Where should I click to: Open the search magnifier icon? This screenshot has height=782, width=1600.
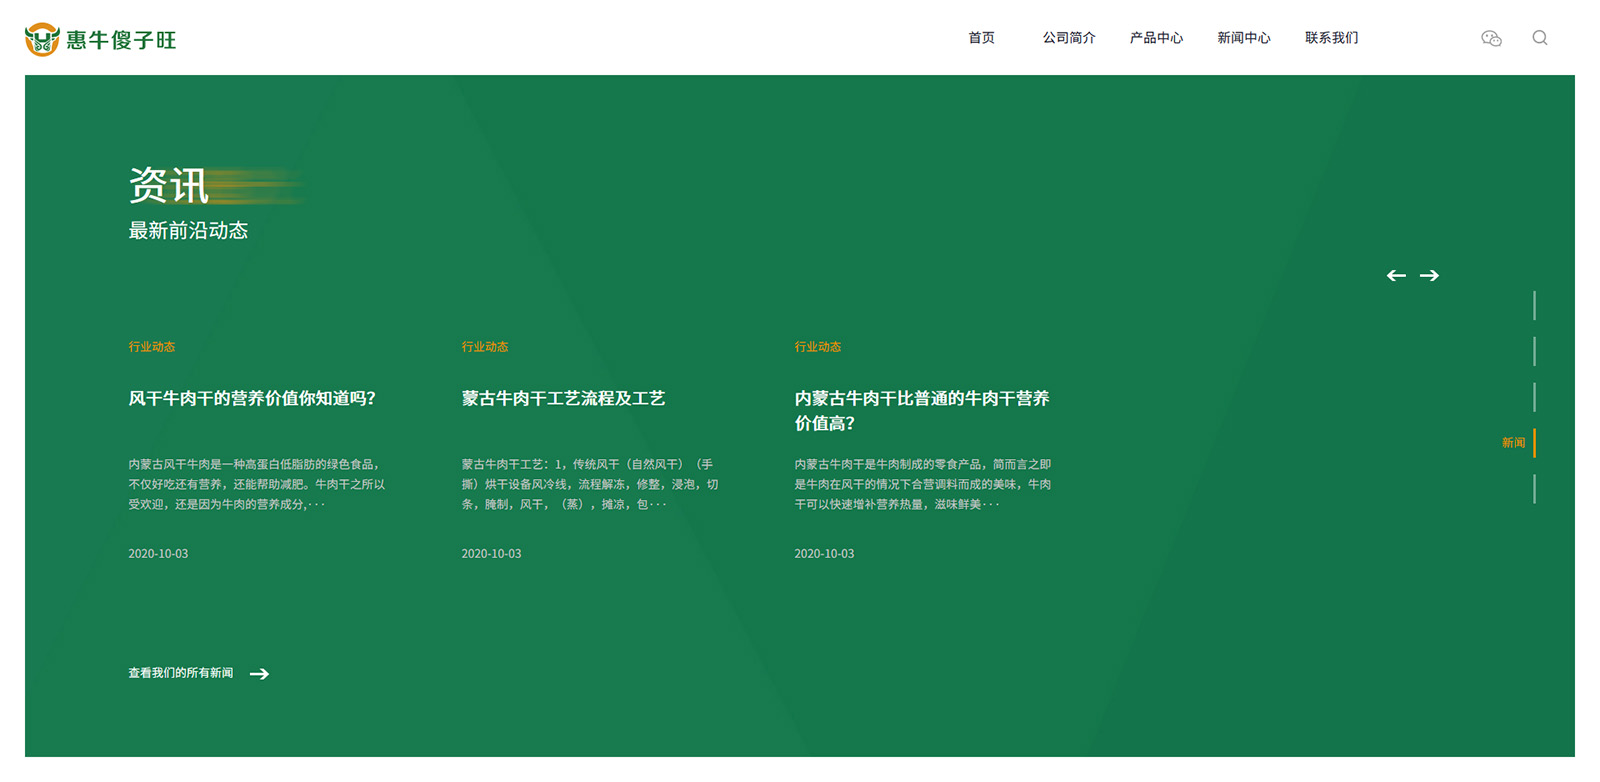coord(1540,38)
